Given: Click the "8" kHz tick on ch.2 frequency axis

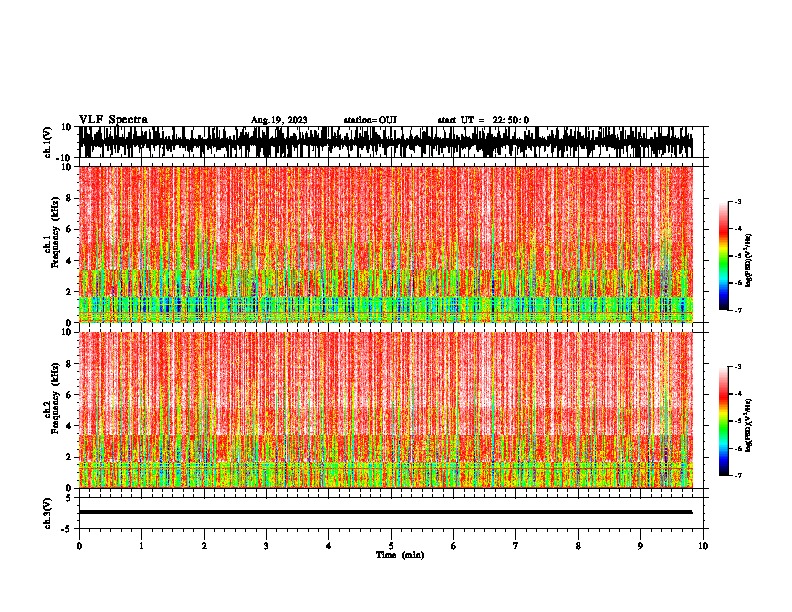Looking at the screenshot, I should 70,364.
